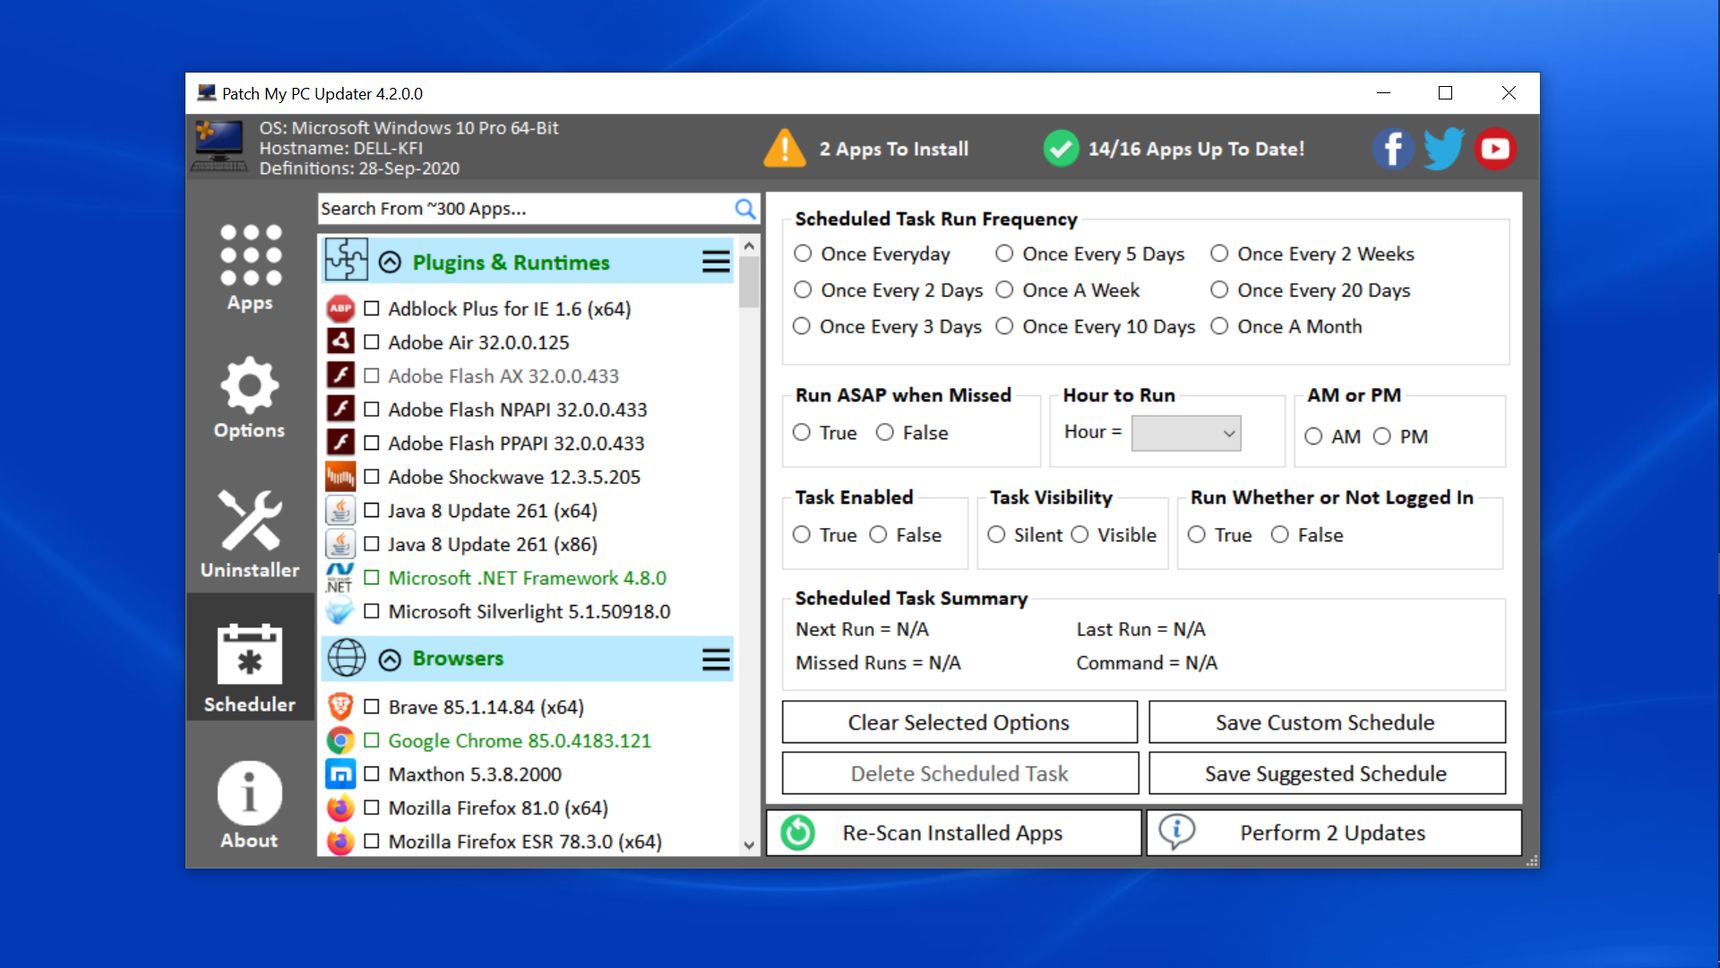Click the green Re-Scan refresh icon
Screen dimensions: 1720x968
(x=797, y=832)
